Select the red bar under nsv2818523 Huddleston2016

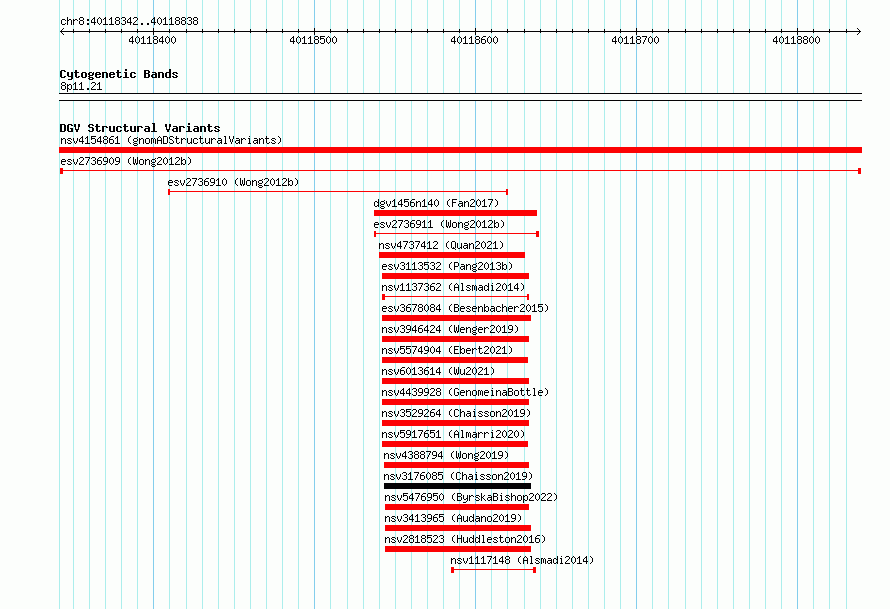pos(457,549)
